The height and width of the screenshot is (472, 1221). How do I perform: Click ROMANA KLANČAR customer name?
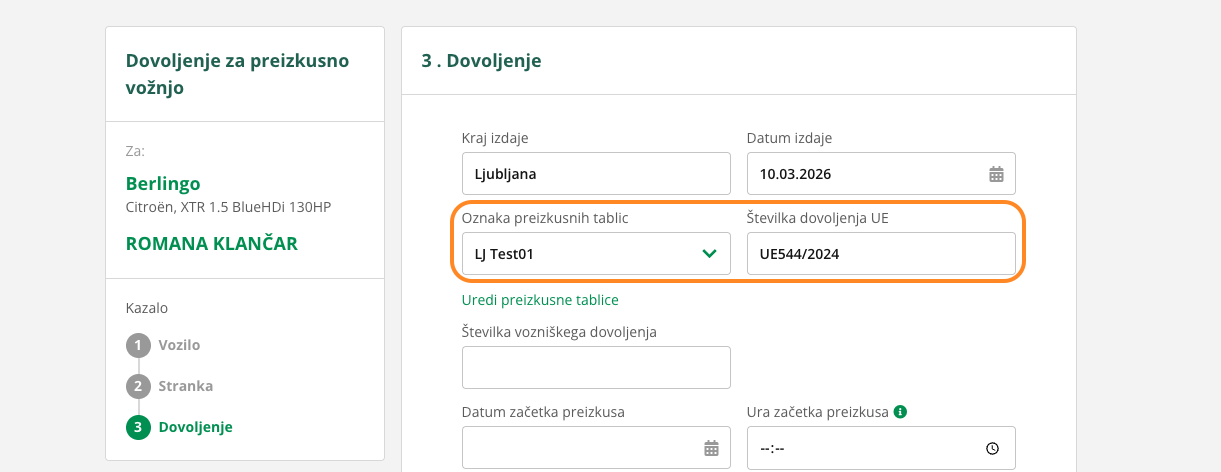point(212,244)
